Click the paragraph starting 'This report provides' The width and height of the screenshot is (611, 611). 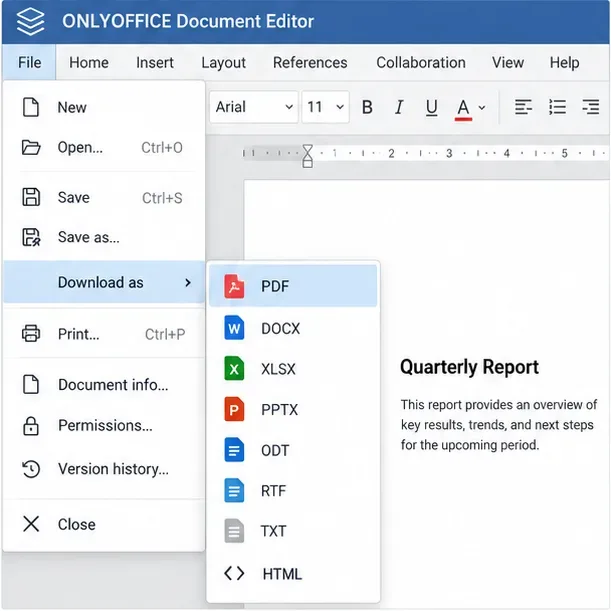click(x=499, y=425)
